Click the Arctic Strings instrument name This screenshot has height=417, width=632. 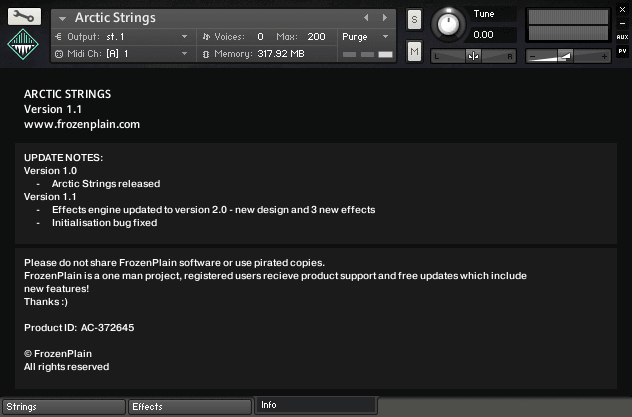click(115, 18)
